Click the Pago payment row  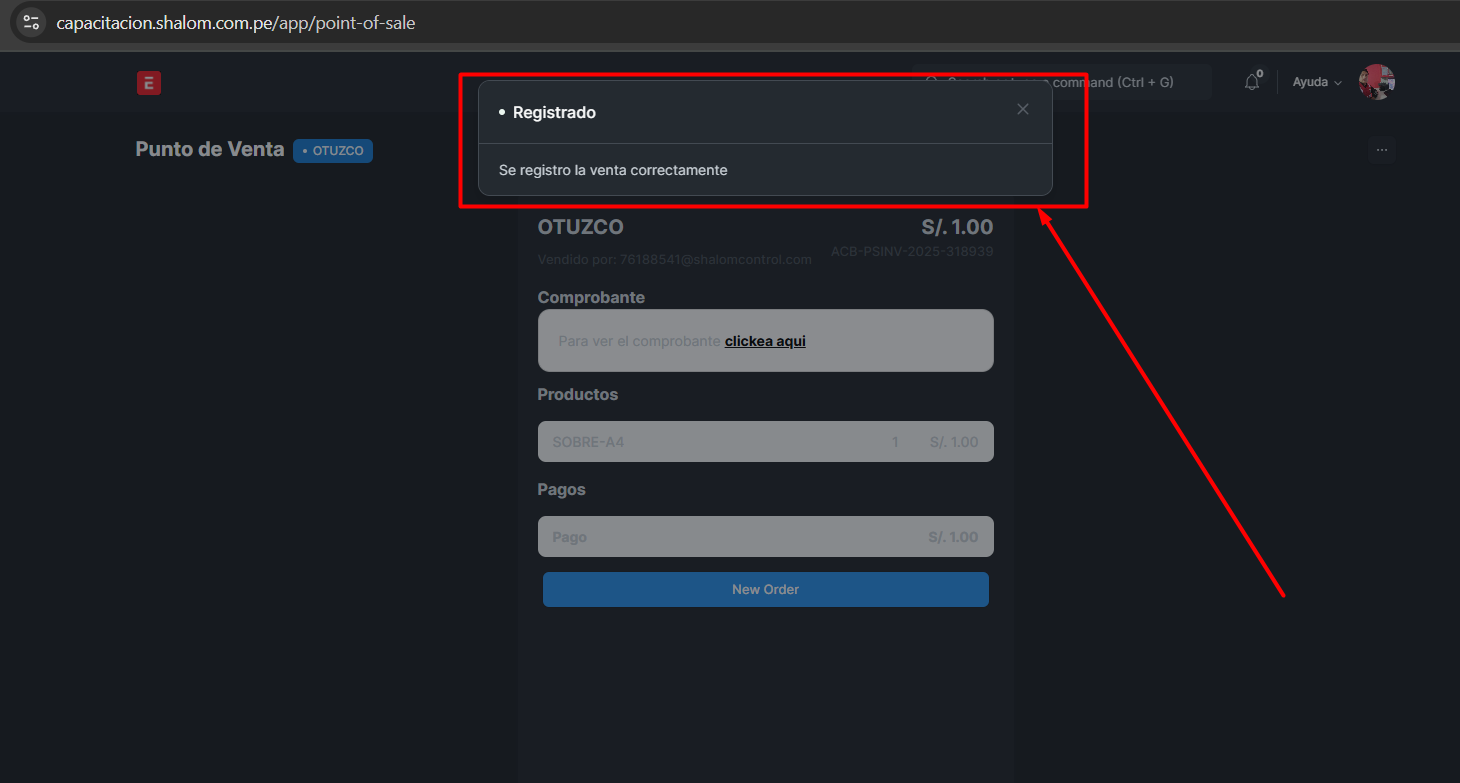click(x=765, y=537)
